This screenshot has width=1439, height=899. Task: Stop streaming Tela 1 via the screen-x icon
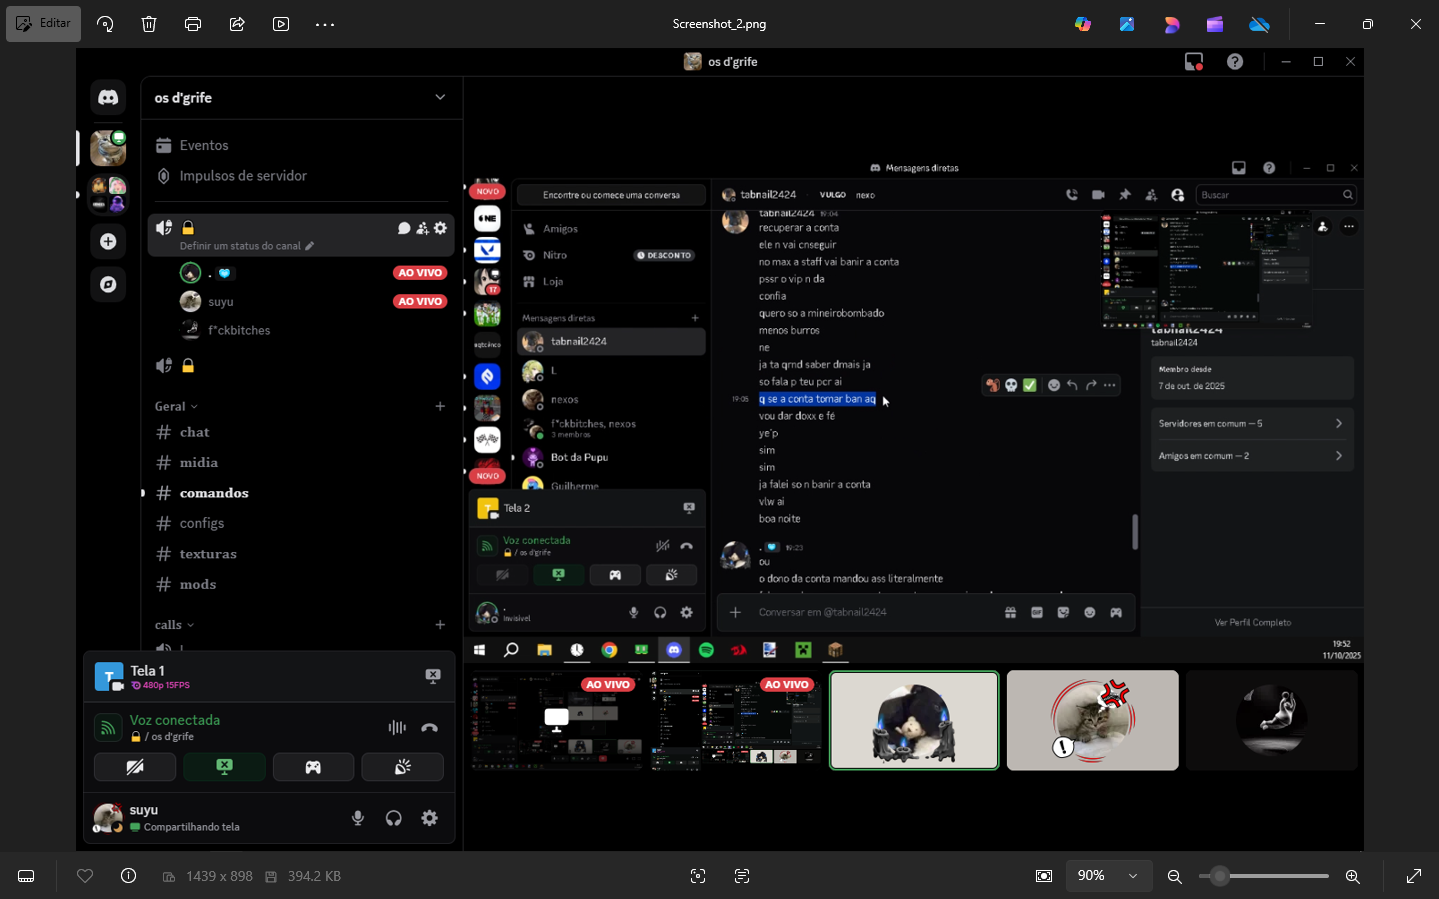pos(433,676)
